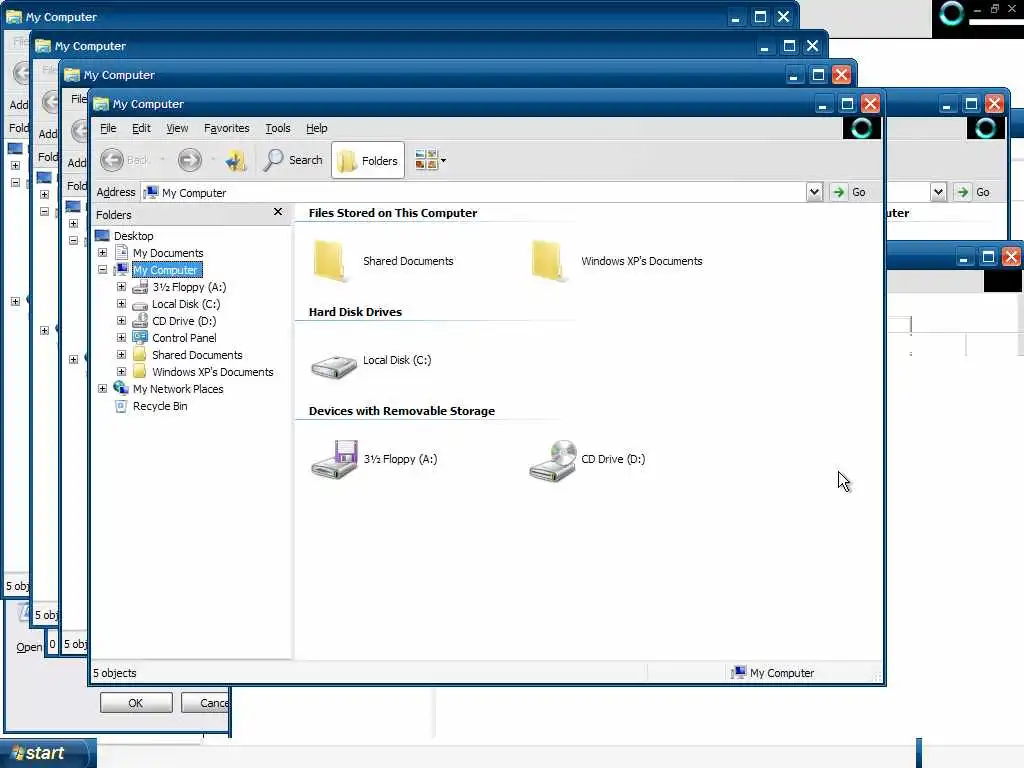Click Local Disk (C:) tree icon

140,305
